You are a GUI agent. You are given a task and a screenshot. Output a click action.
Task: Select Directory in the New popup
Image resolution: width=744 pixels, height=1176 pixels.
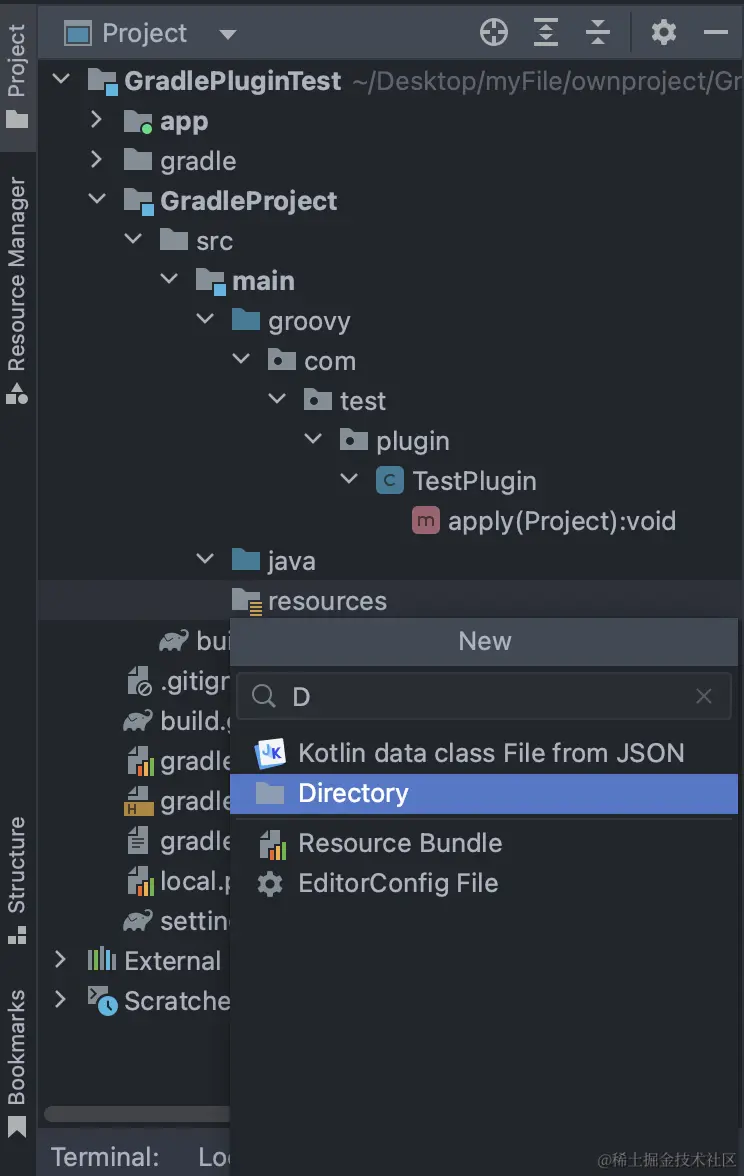coord(353,794)
